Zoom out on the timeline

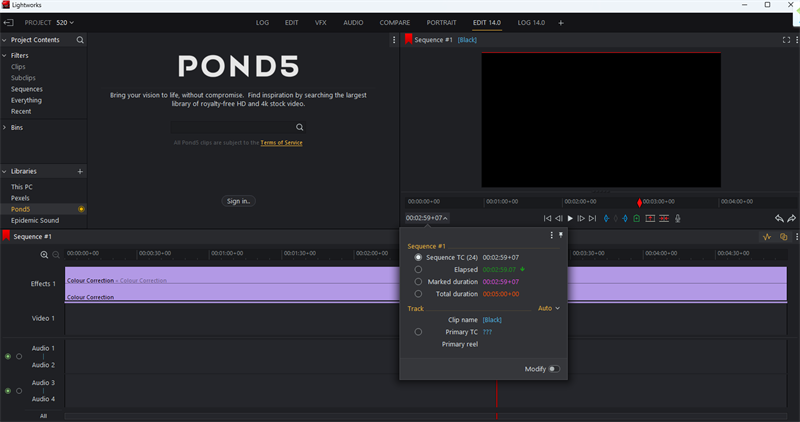[x=56, y=255]
